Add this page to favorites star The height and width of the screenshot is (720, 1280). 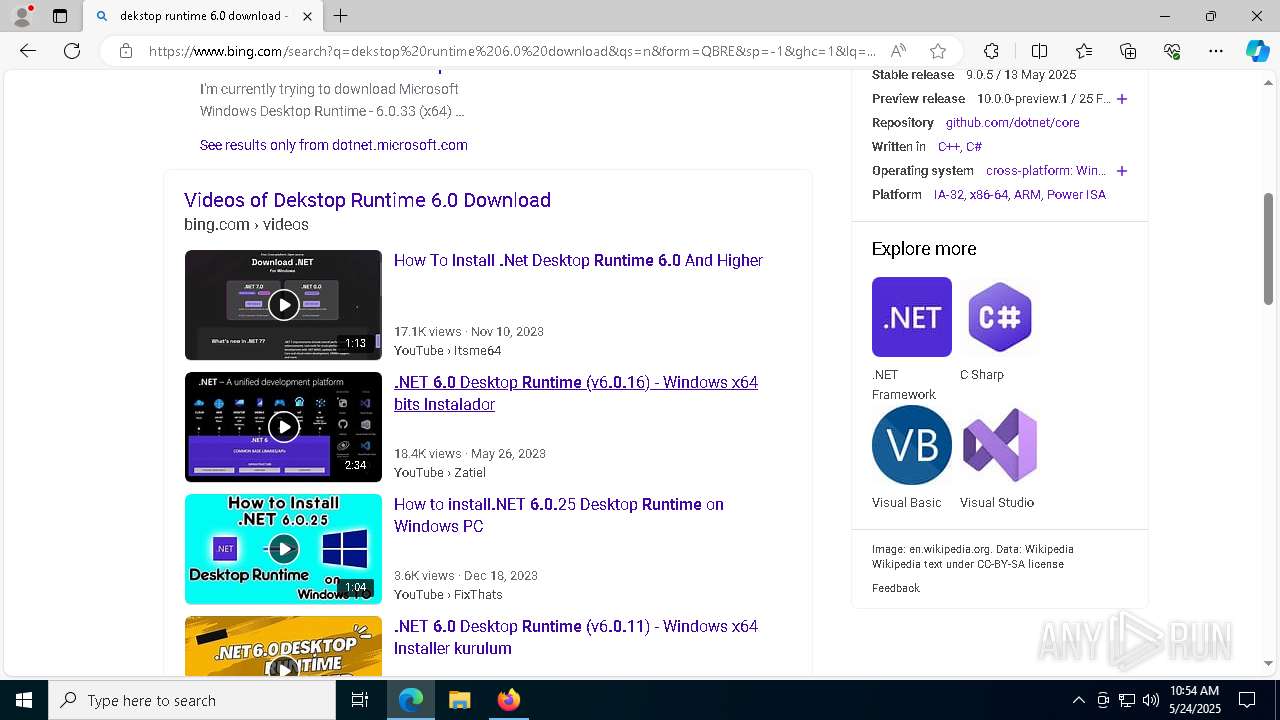click(x=938, y=51)
